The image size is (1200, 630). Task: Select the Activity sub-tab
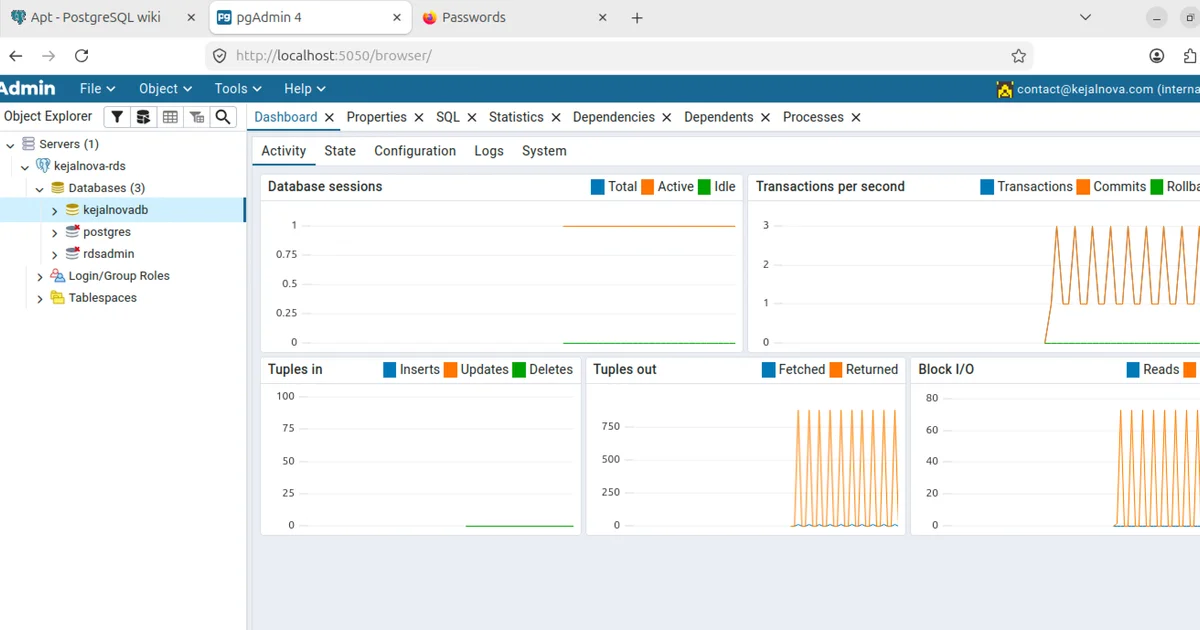pyautogui.click(x=283, y=151)
